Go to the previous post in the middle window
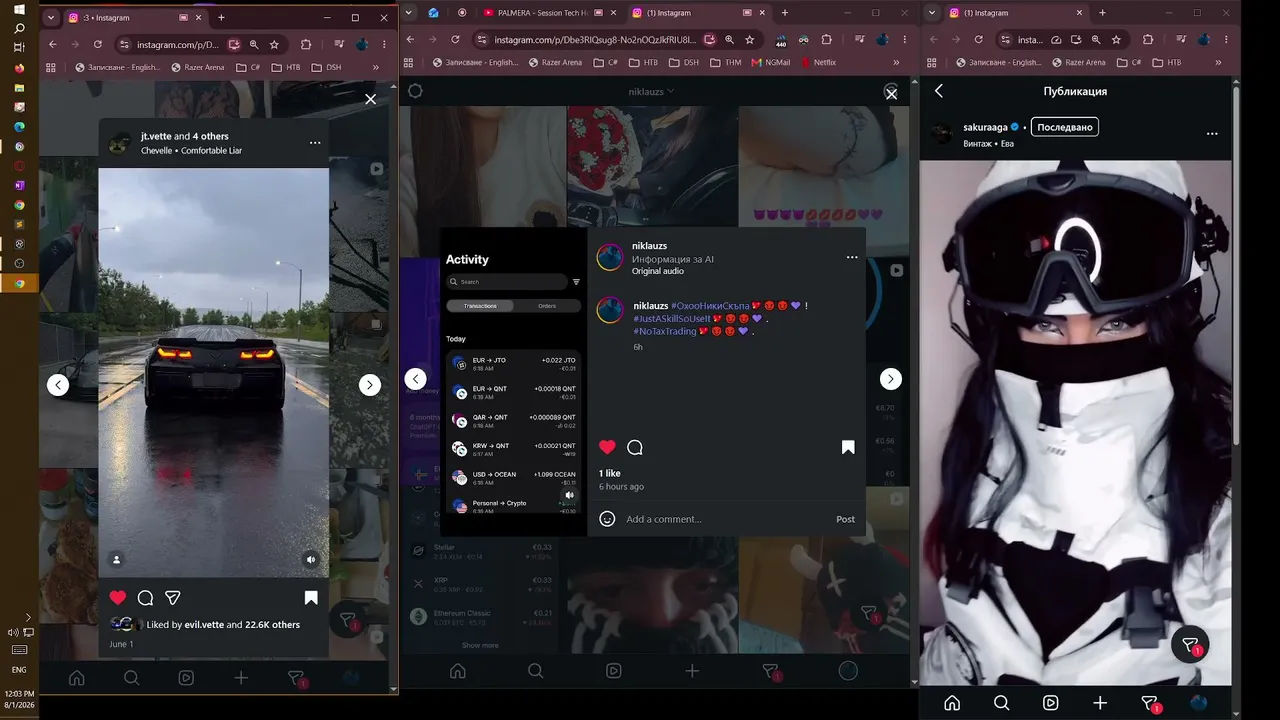This screenshot has height=720, width=1280. pos(415,379)
